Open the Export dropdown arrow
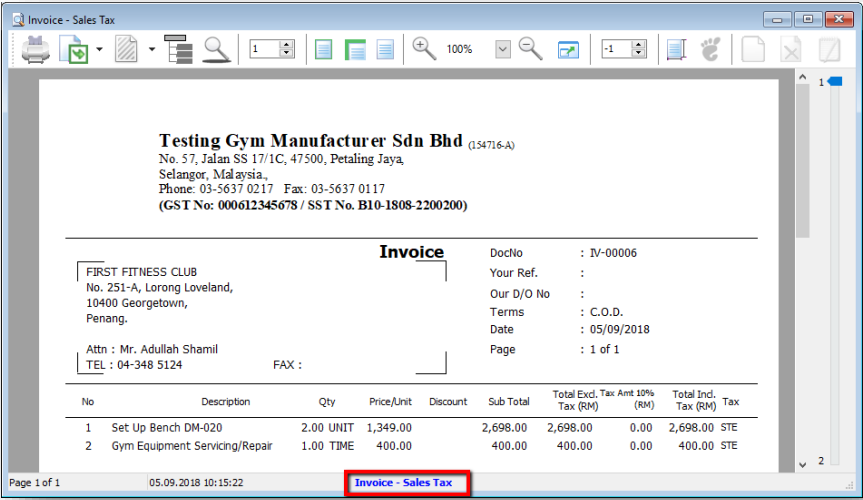Screen dimensions: 863x500 pyautogui.click(x=99, y=49)
